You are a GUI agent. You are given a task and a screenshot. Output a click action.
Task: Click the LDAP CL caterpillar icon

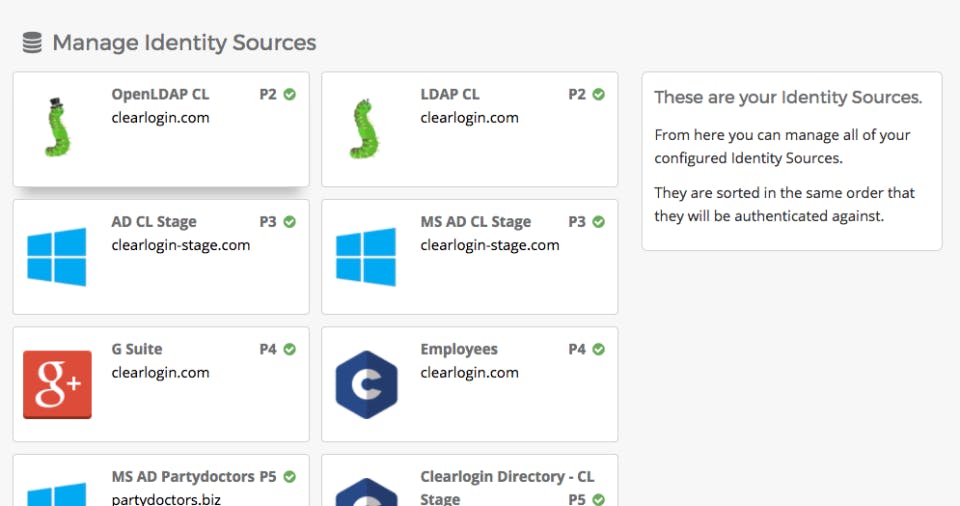tap(367, 127)
